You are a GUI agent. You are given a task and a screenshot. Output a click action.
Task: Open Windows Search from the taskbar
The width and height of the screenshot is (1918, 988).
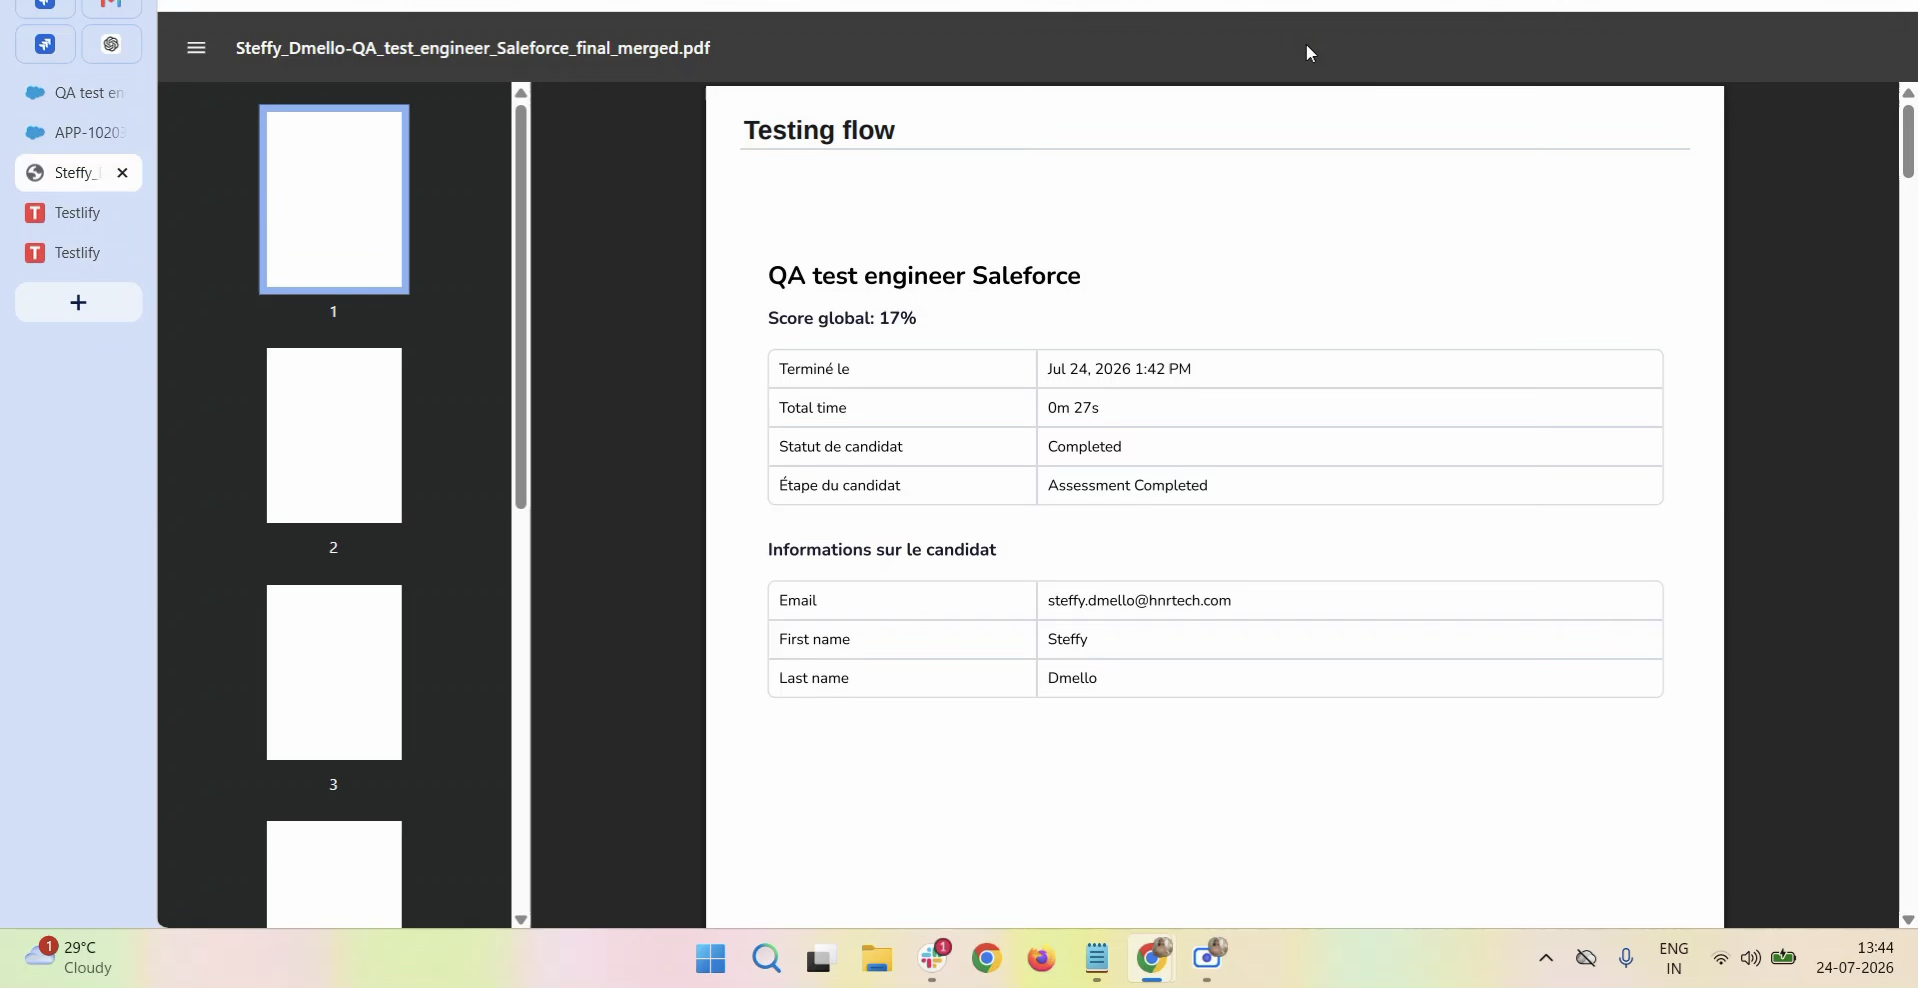(x=767, y=959)
